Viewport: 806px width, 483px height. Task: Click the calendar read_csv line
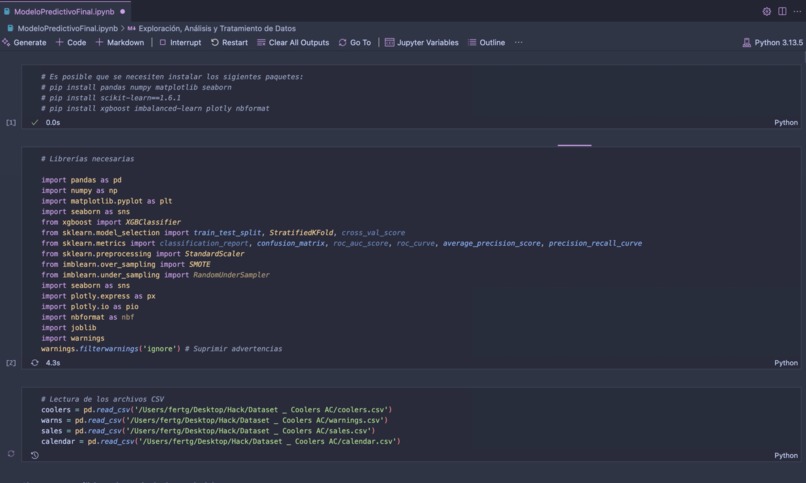point(221,441)
